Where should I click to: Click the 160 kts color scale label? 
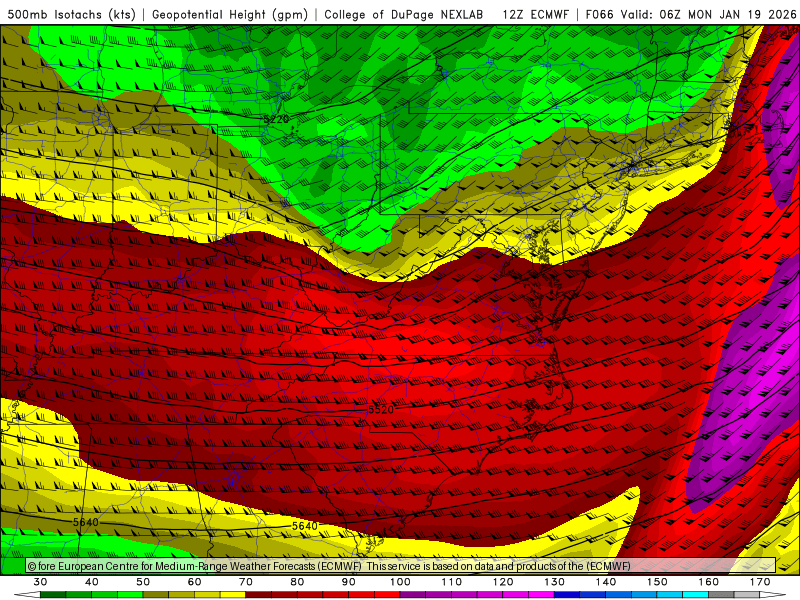click(709, 582)
